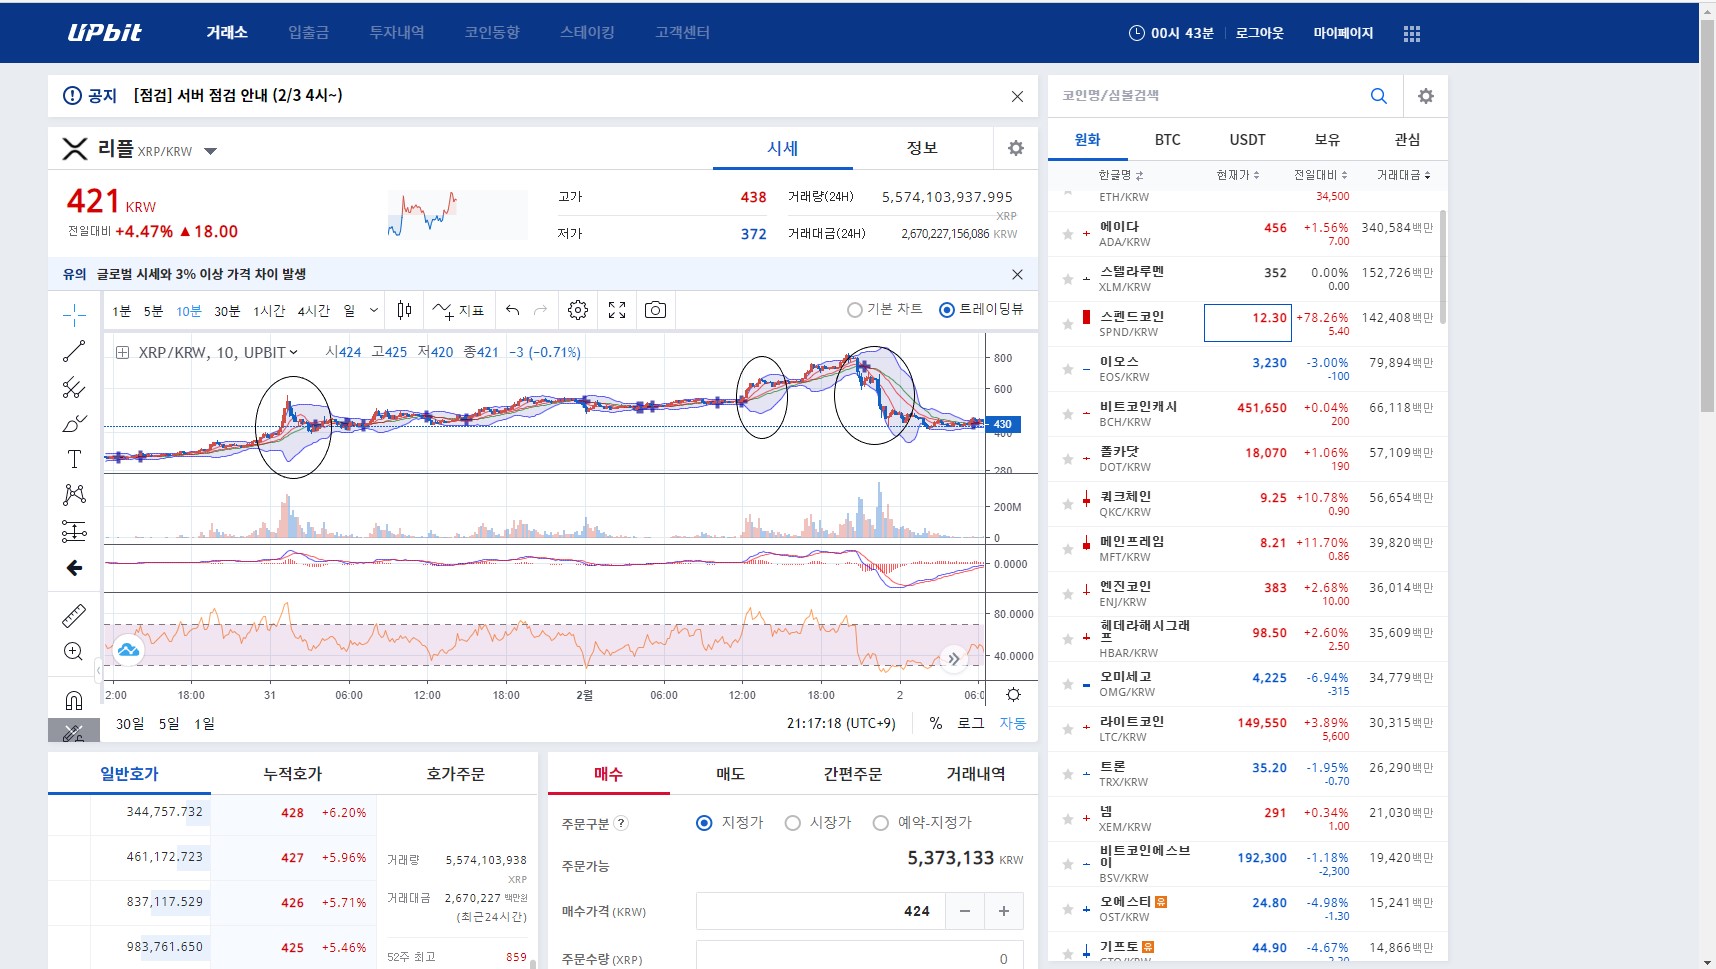Set chart interval to 30분
The height and width of the screenshot is (969, 1716).
pyautogui.click(x=227, y=311)
